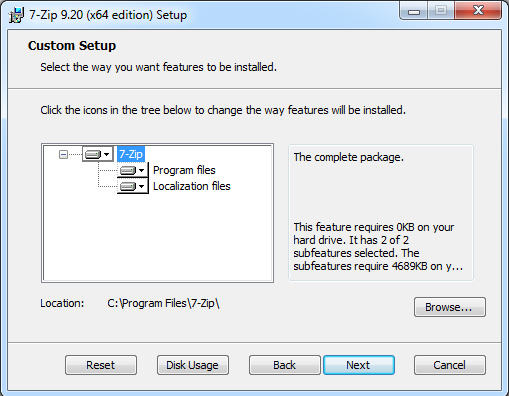Click the Localization files drive icon

tap(128, 186)
